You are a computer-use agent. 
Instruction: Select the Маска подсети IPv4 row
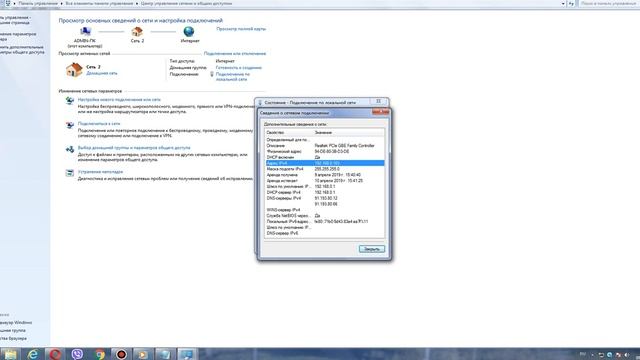324,169
